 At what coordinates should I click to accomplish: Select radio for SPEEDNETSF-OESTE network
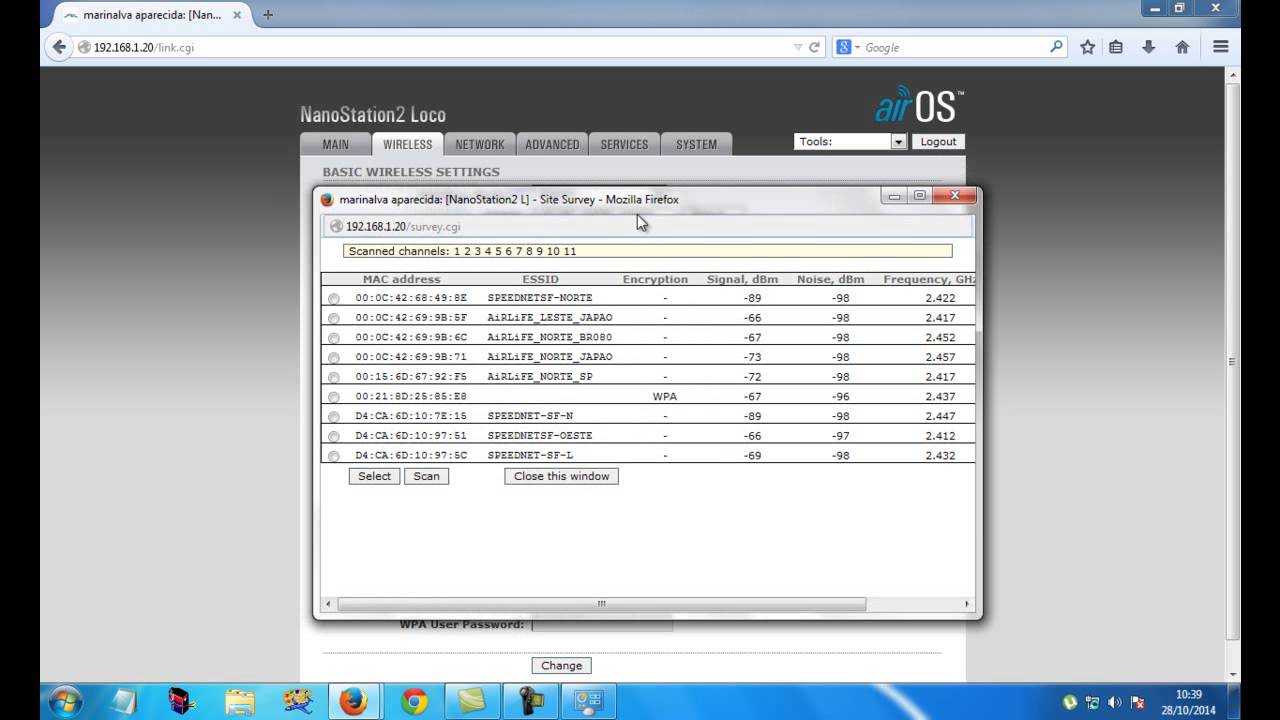pos(334,436)
